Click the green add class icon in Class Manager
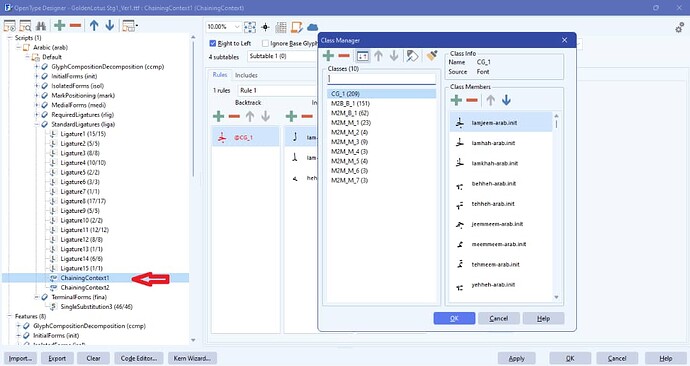The image size is (690, 366). (328, 56)
